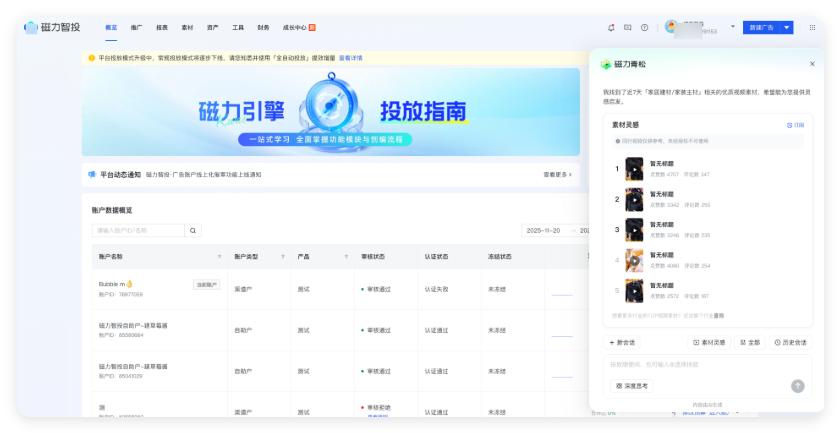The image size is (840, 433).
Task: Click the 审核拒绝 status cell
Action: pos(376,408)
